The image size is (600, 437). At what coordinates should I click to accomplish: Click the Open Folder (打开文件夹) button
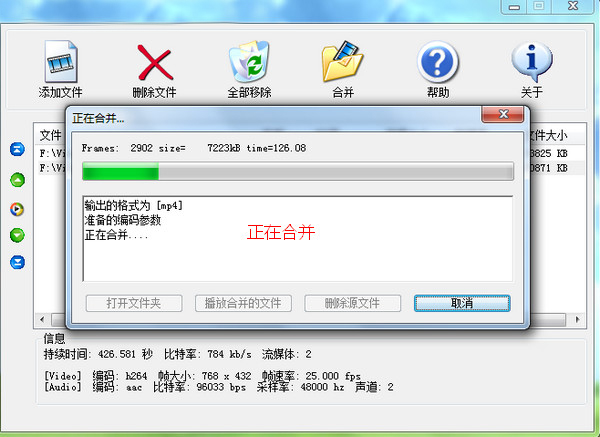pyautogui.click(x=134, y=303)
